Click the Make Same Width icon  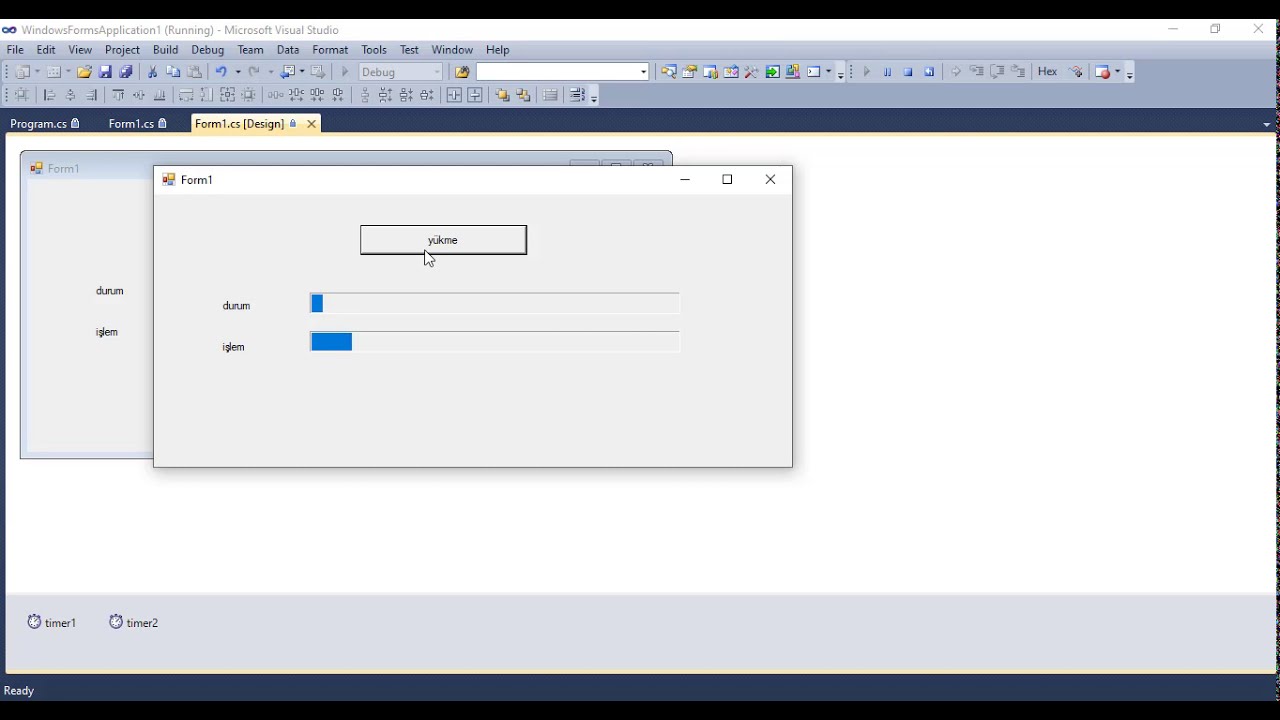point(186,95)
